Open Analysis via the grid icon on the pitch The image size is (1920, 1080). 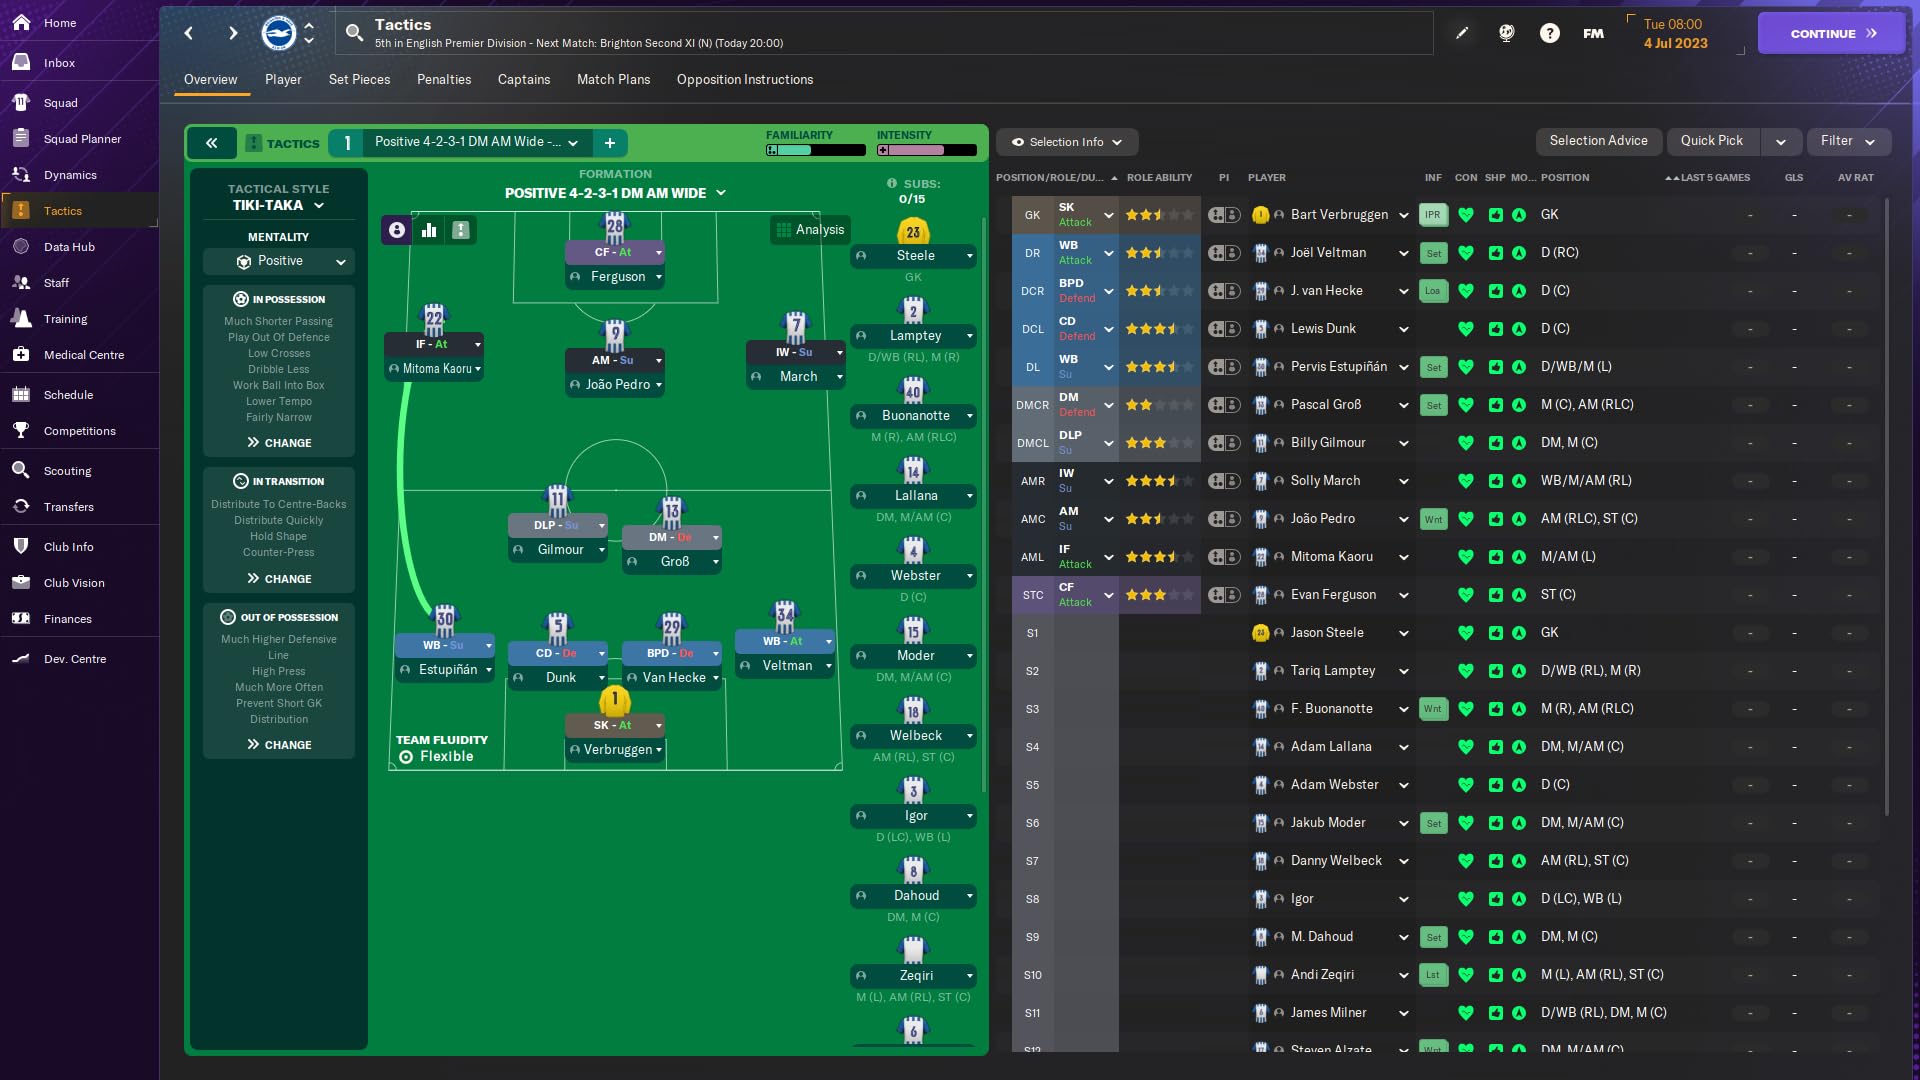(810, 229)
